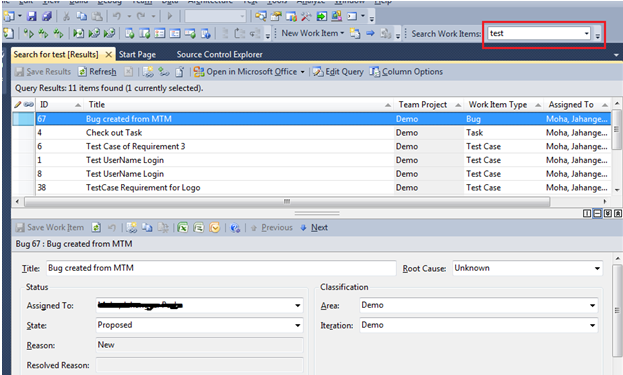
Task: Click the new-item icon at start of second toolbar
Action: click(x=8, y=33)
